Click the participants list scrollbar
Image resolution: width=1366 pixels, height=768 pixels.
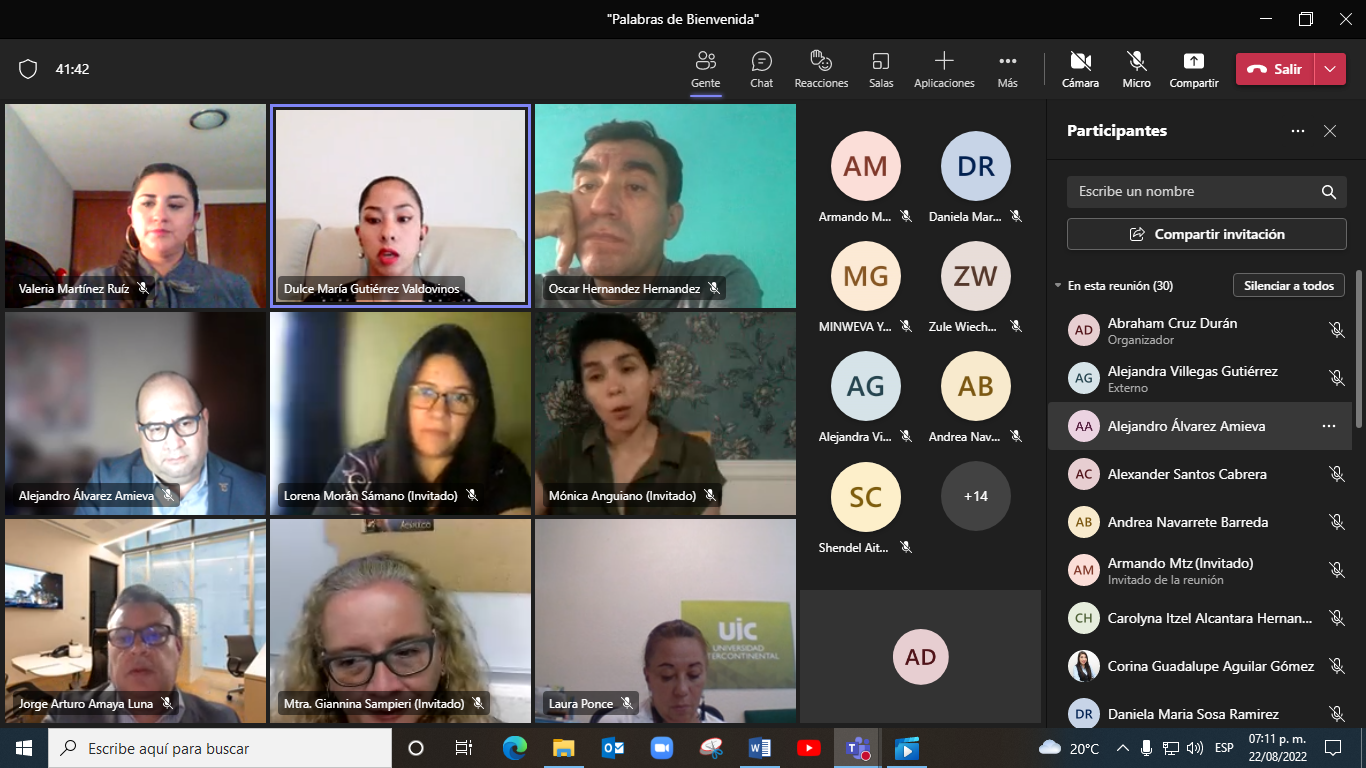click(x=1359, y=350)
